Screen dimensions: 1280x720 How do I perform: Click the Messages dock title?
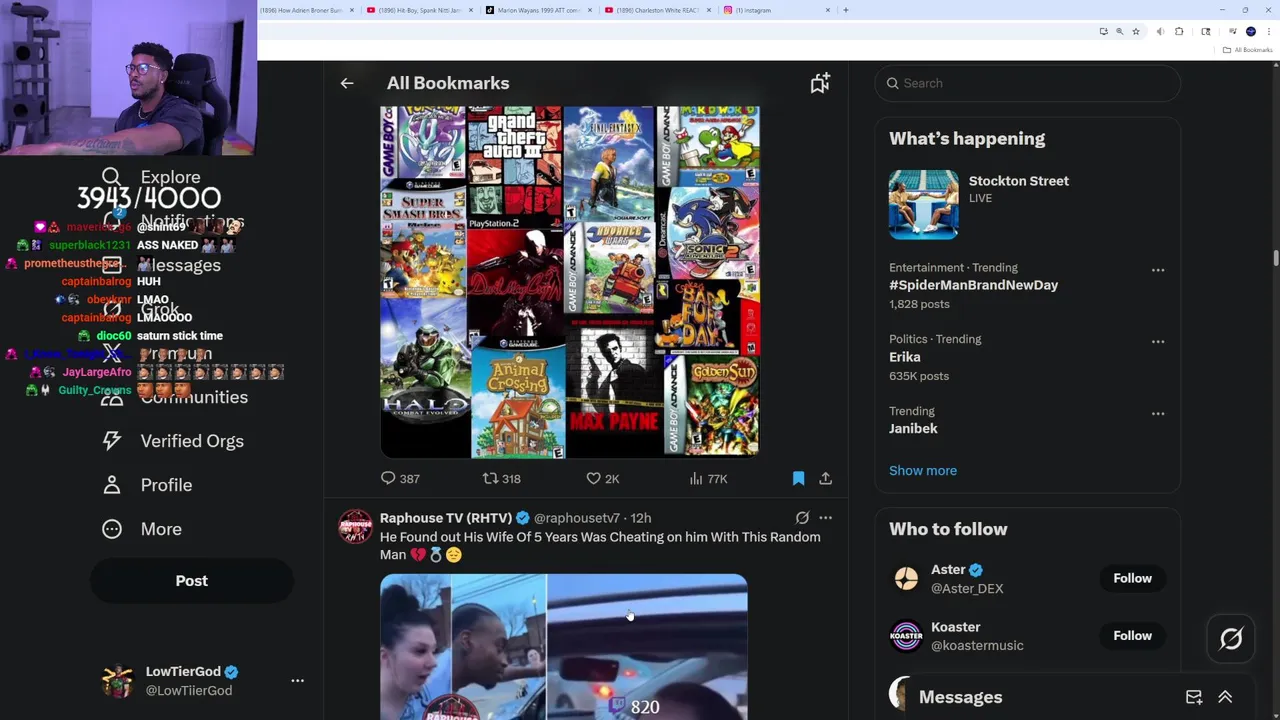960,697
